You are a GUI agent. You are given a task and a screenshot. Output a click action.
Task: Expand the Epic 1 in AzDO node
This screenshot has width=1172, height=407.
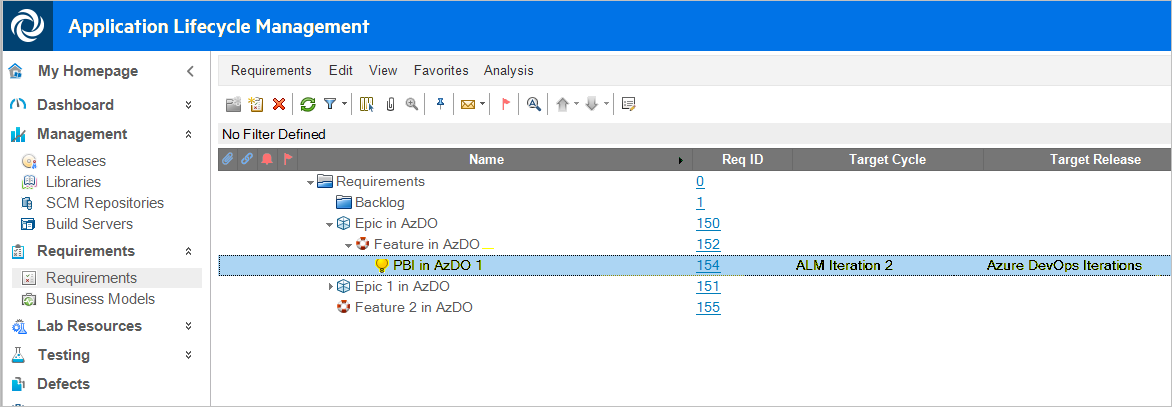pos(331,286)
